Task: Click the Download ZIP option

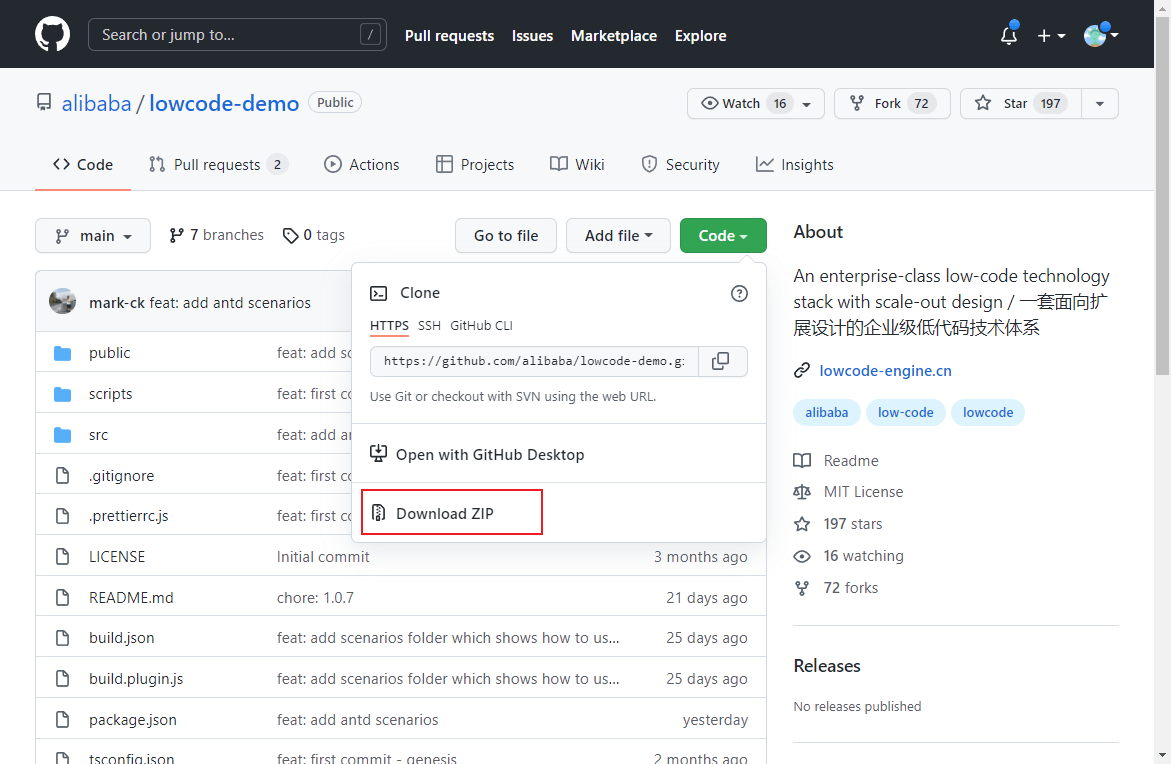Action: [452, 512]
